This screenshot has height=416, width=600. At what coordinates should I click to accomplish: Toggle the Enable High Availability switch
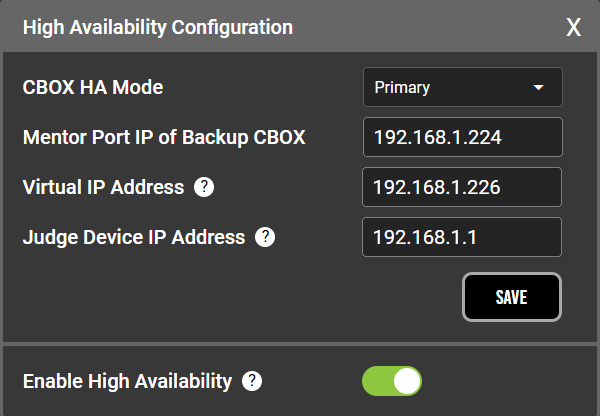coord(392,381)
